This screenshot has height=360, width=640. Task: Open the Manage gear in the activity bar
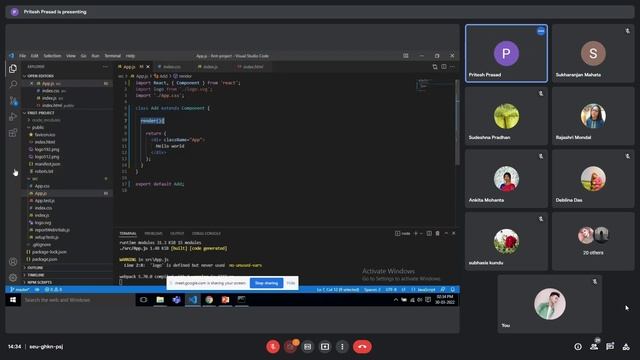[x=13, y=278]
